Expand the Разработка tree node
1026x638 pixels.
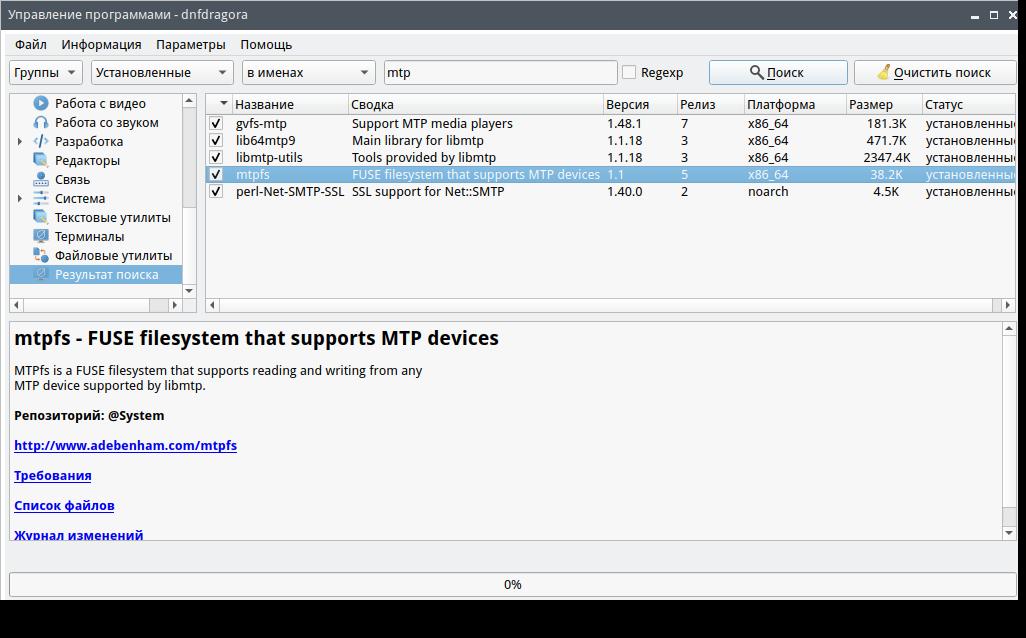tap(20, 141)
